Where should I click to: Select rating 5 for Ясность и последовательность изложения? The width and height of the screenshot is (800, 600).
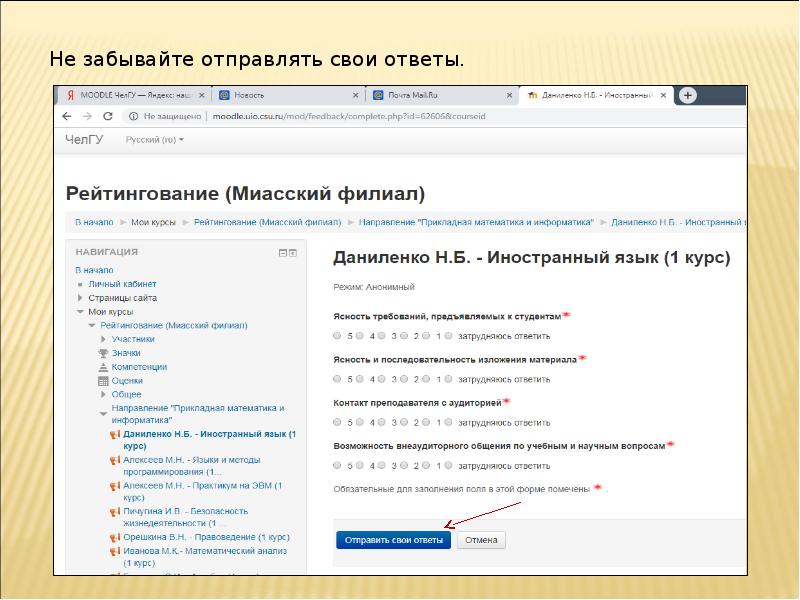tap(337, 379)
